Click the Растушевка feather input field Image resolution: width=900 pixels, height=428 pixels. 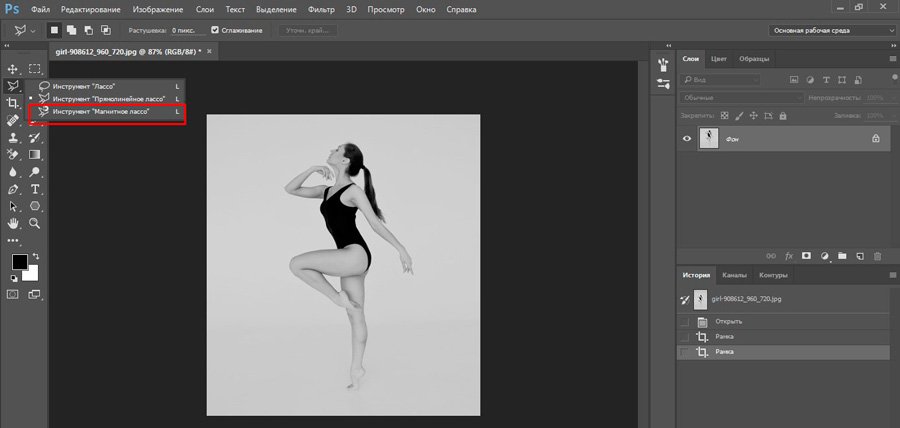click(185, 31)
